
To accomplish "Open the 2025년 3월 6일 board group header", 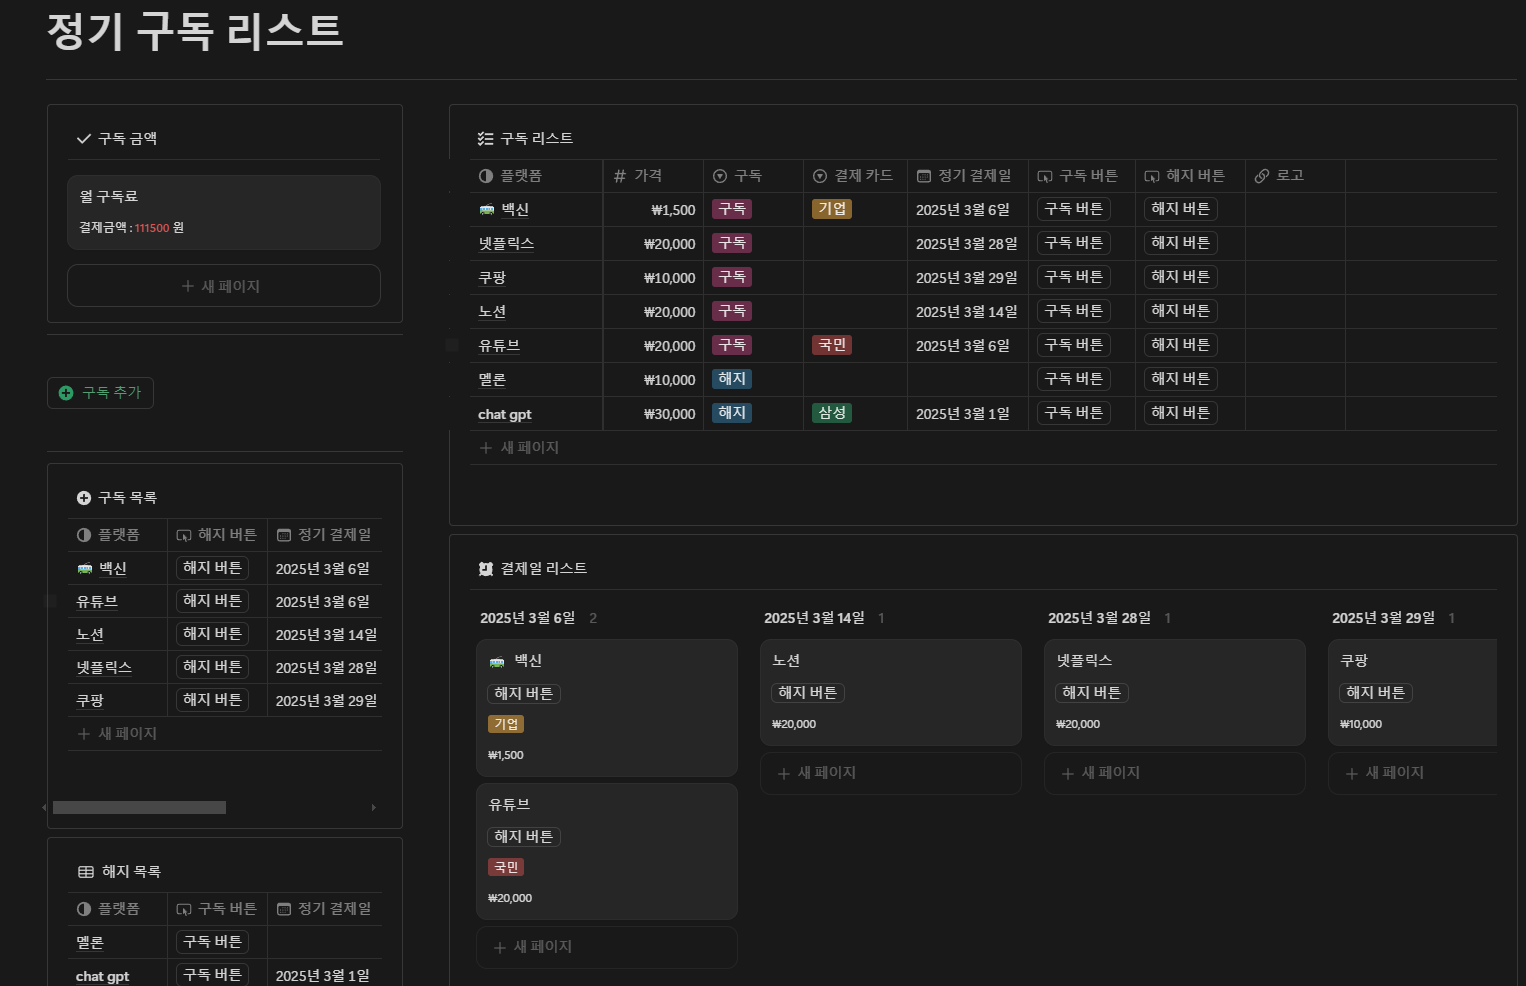I will (528, 618).
